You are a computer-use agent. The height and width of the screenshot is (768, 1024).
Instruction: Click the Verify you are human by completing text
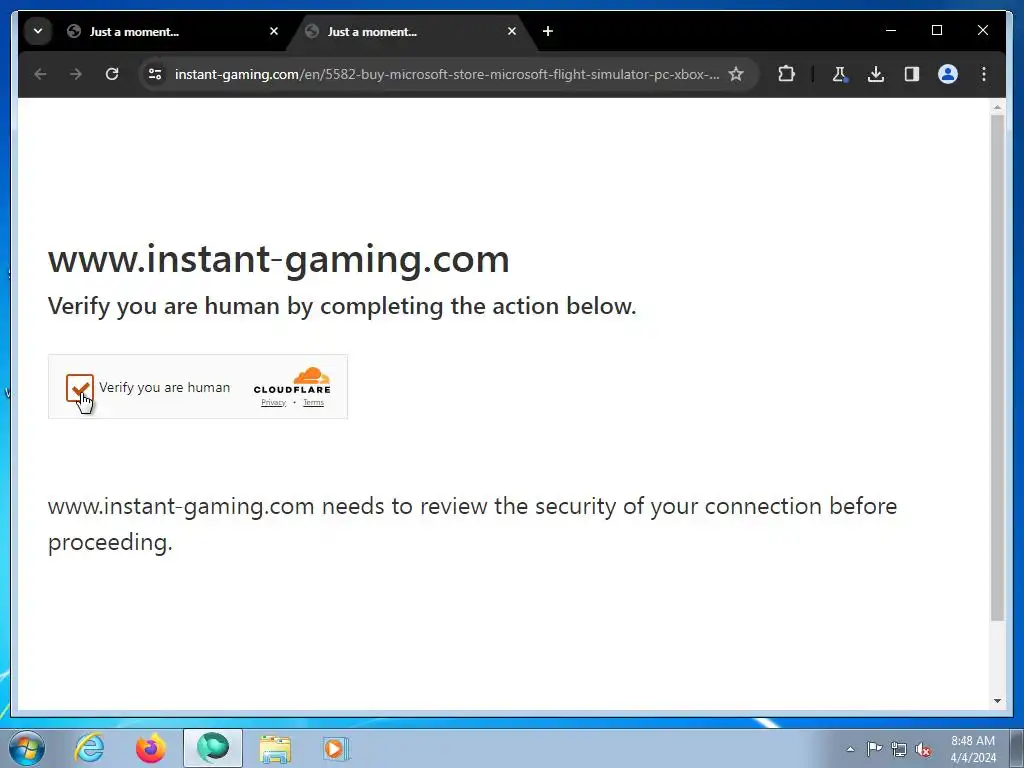tap(342, 306)
